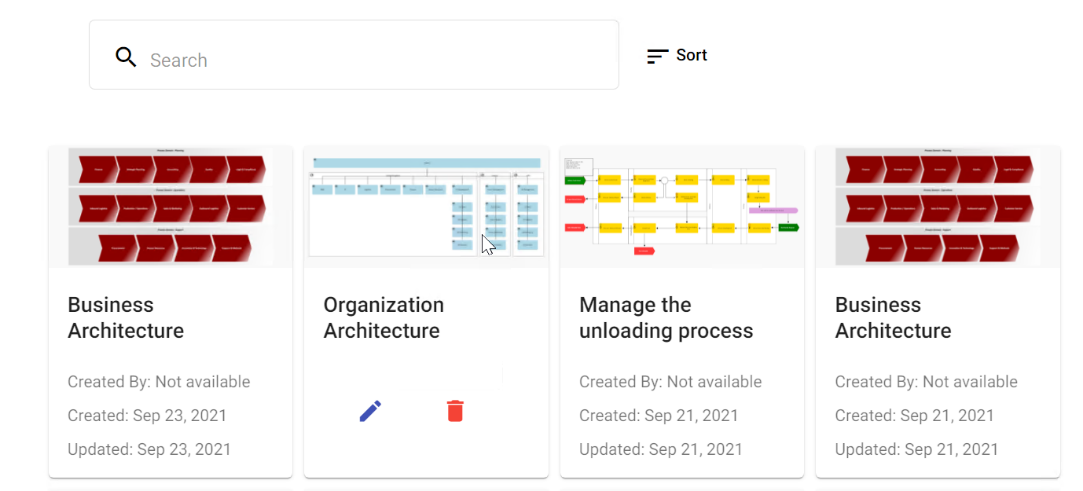Select the Organization Architecture card title

[383, 318]
